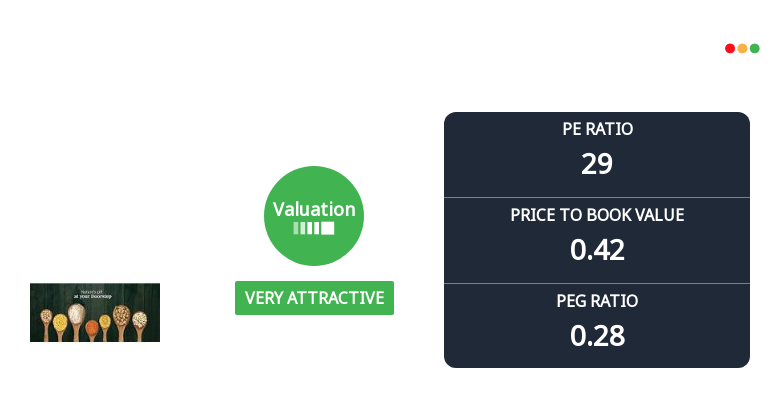Click the valuation meter bars inside the circle
This screenshot has height=404, width=770.
[314, 228]
